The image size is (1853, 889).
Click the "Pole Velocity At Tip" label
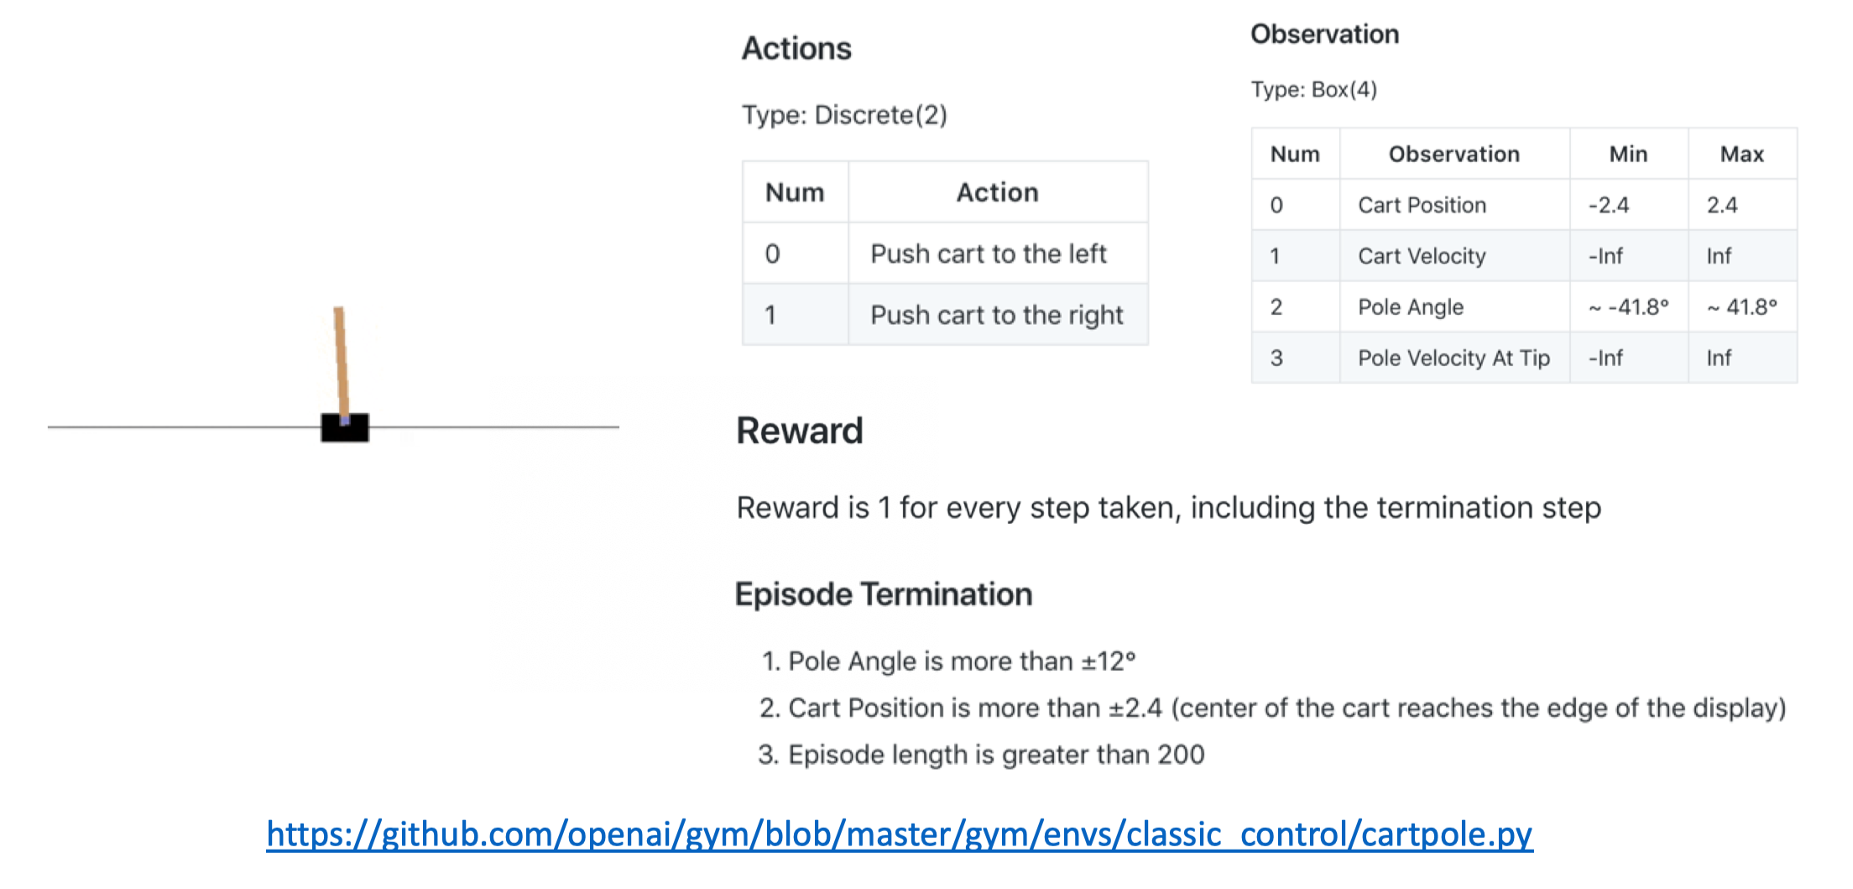click(x=1453, y=358)
